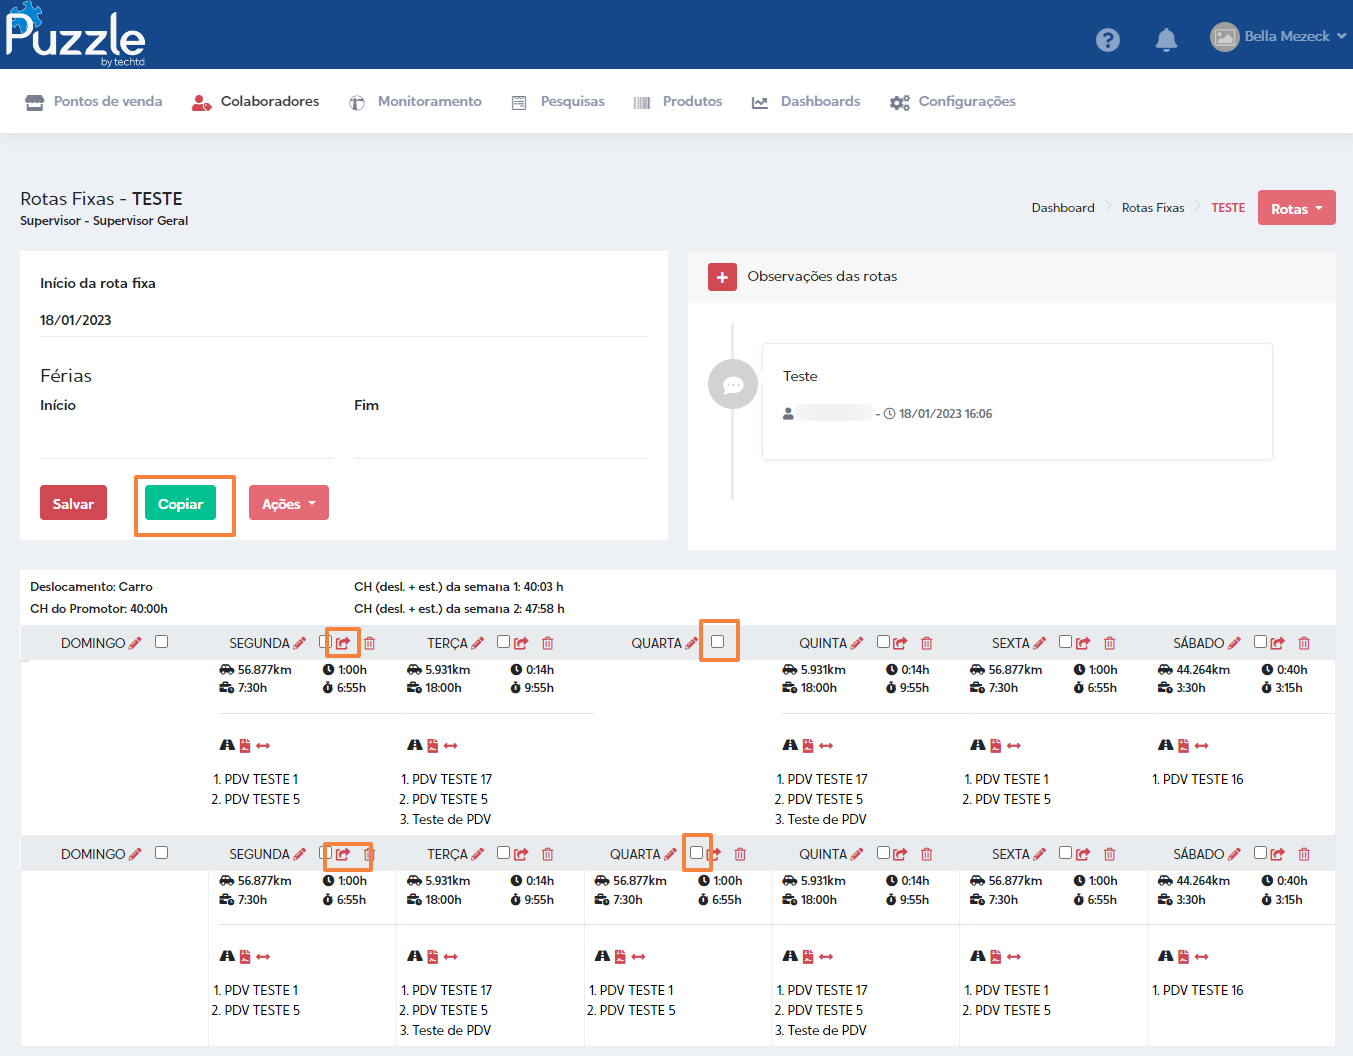This screenshot has height=1056, width=1353.
Task: Click the swap arrows under second-week SEXTA
Action: (1014, 956)
